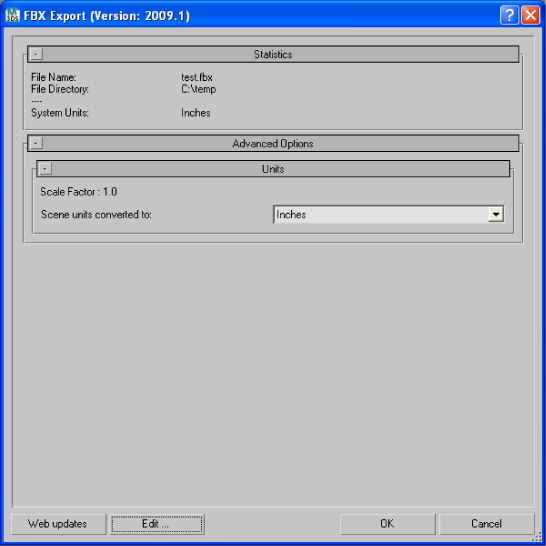
Task: Open context help with the question mark button
Action: [509, 15]
